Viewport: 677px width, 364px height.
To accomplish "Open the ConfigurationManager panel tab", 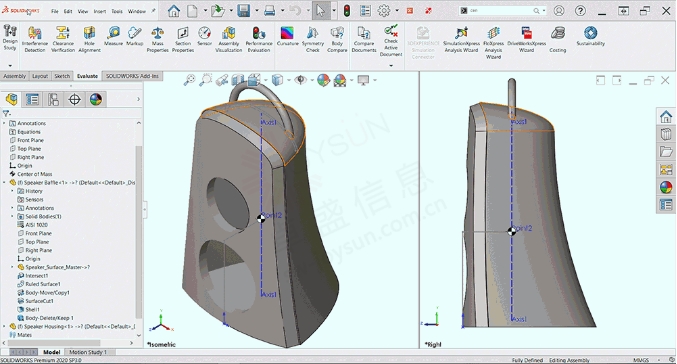I will 54,99.
